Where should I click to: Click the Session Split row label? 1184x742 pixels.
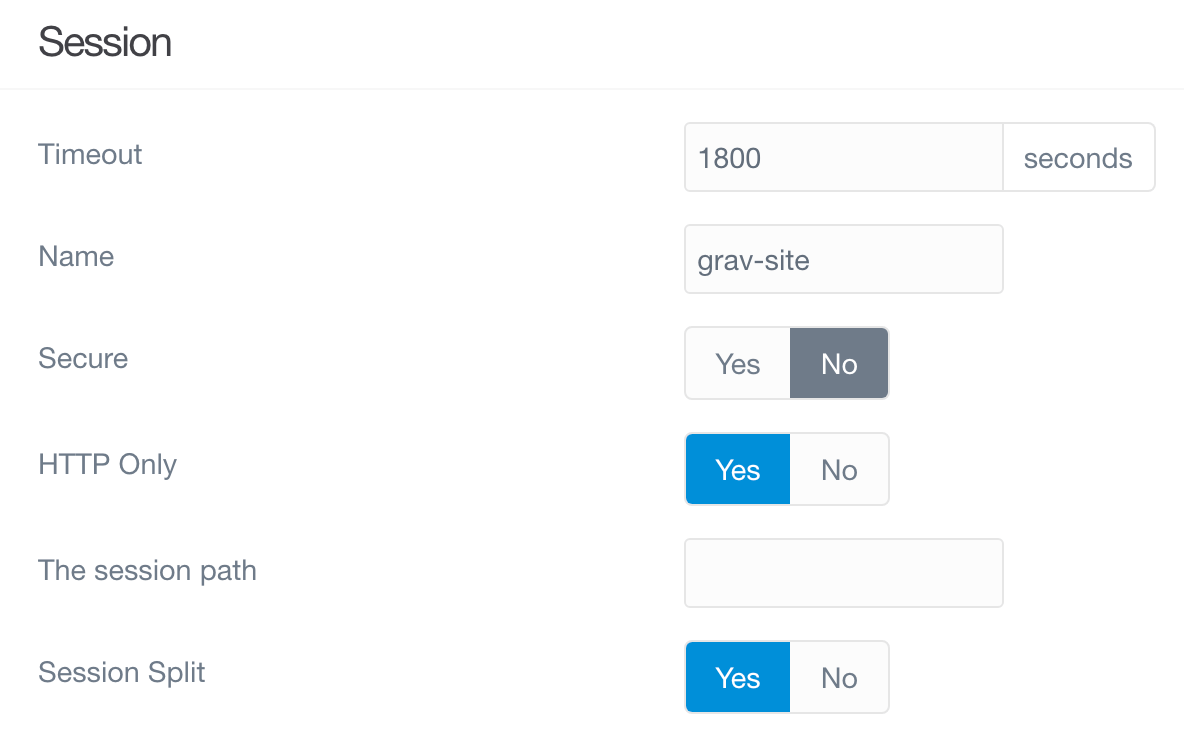(121, 673)
